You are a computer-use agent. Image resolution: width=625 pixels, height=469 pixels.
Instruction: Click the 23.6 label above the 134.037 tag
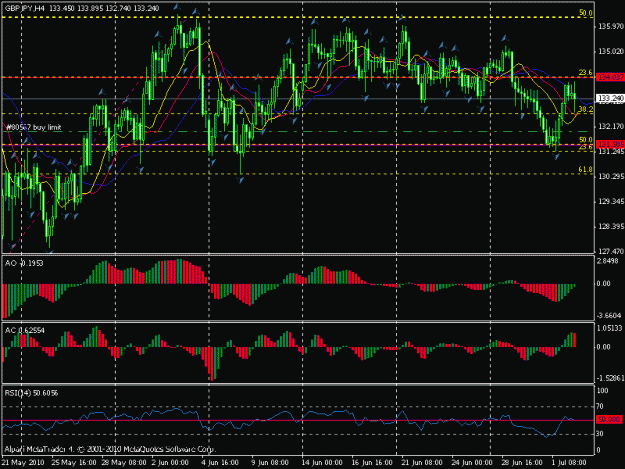[x=585, y=73]
